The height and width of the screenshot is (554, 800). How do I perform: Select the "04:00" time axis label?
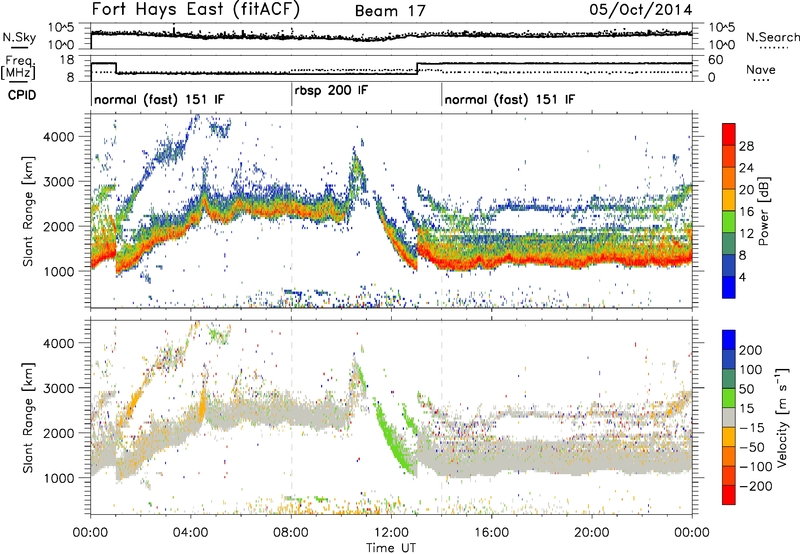(190, 533)
